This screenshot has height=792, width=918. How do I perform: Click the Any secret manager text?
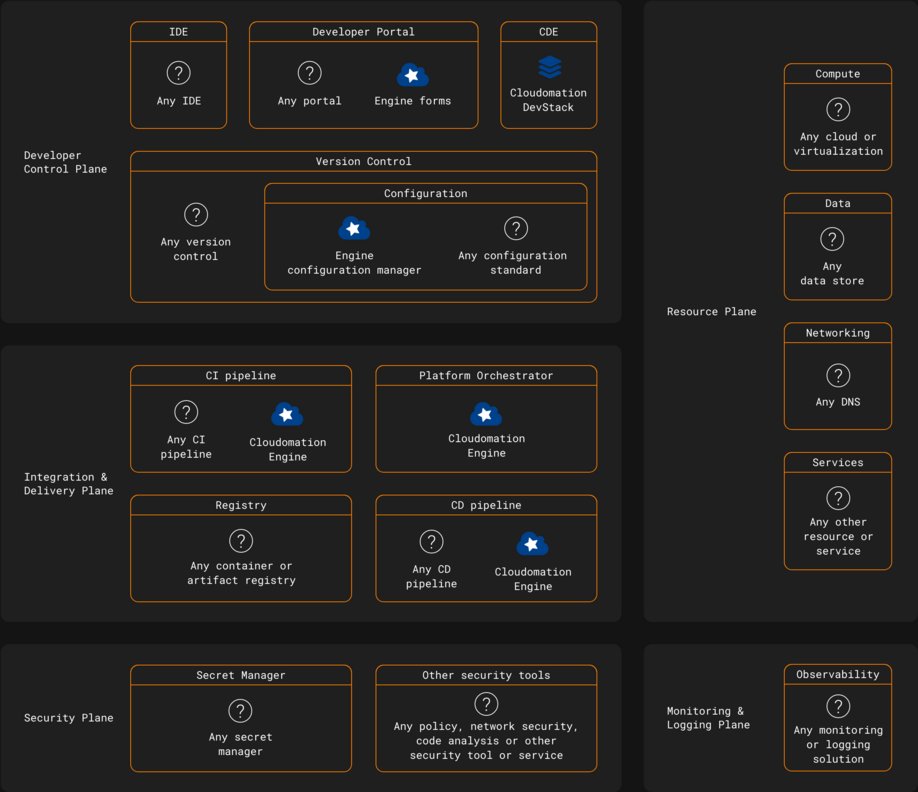pyautogui.click(x=241, y=744)
